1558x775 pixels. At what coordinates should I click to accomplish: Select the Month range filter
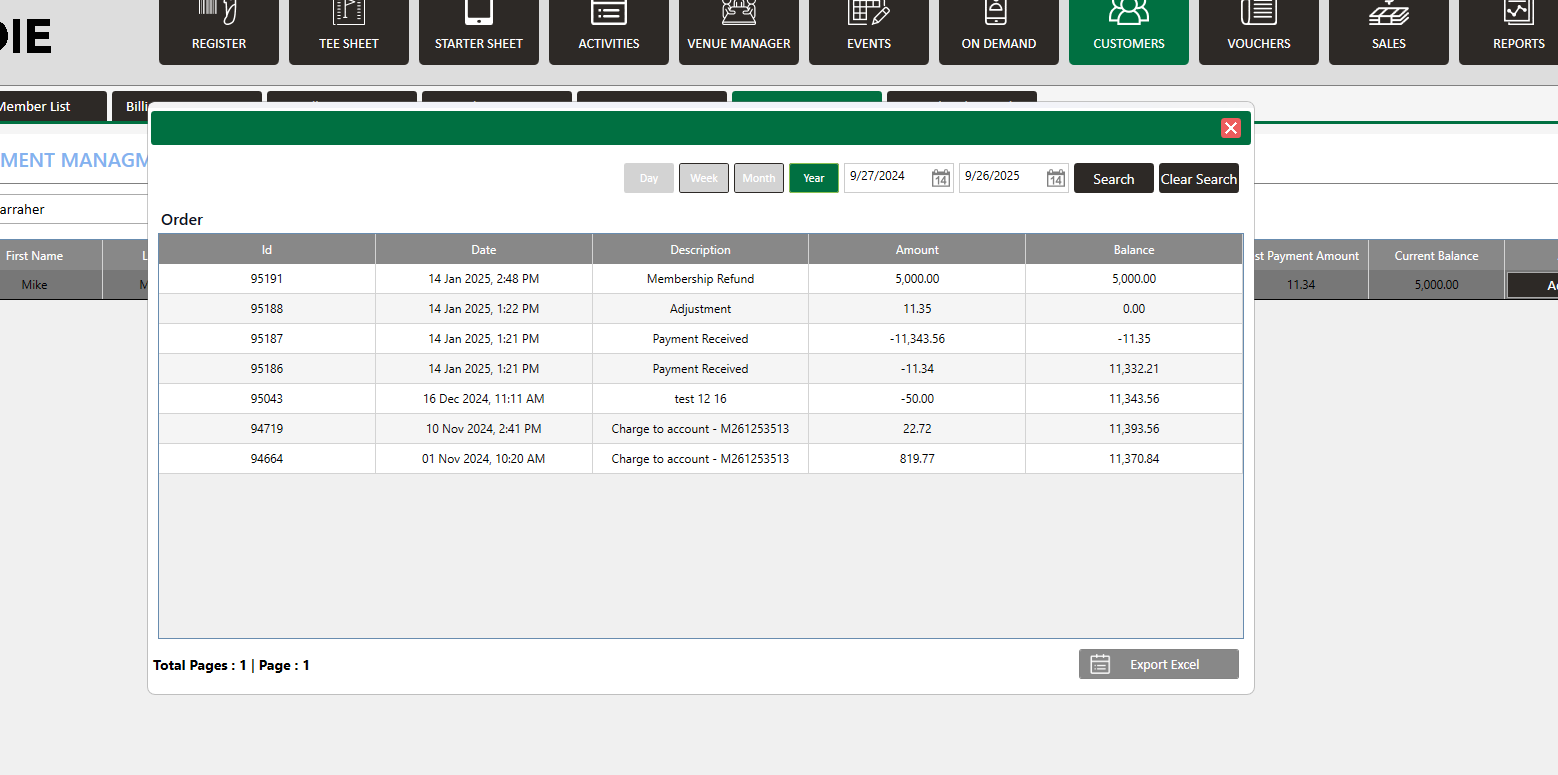coord(759,178)
